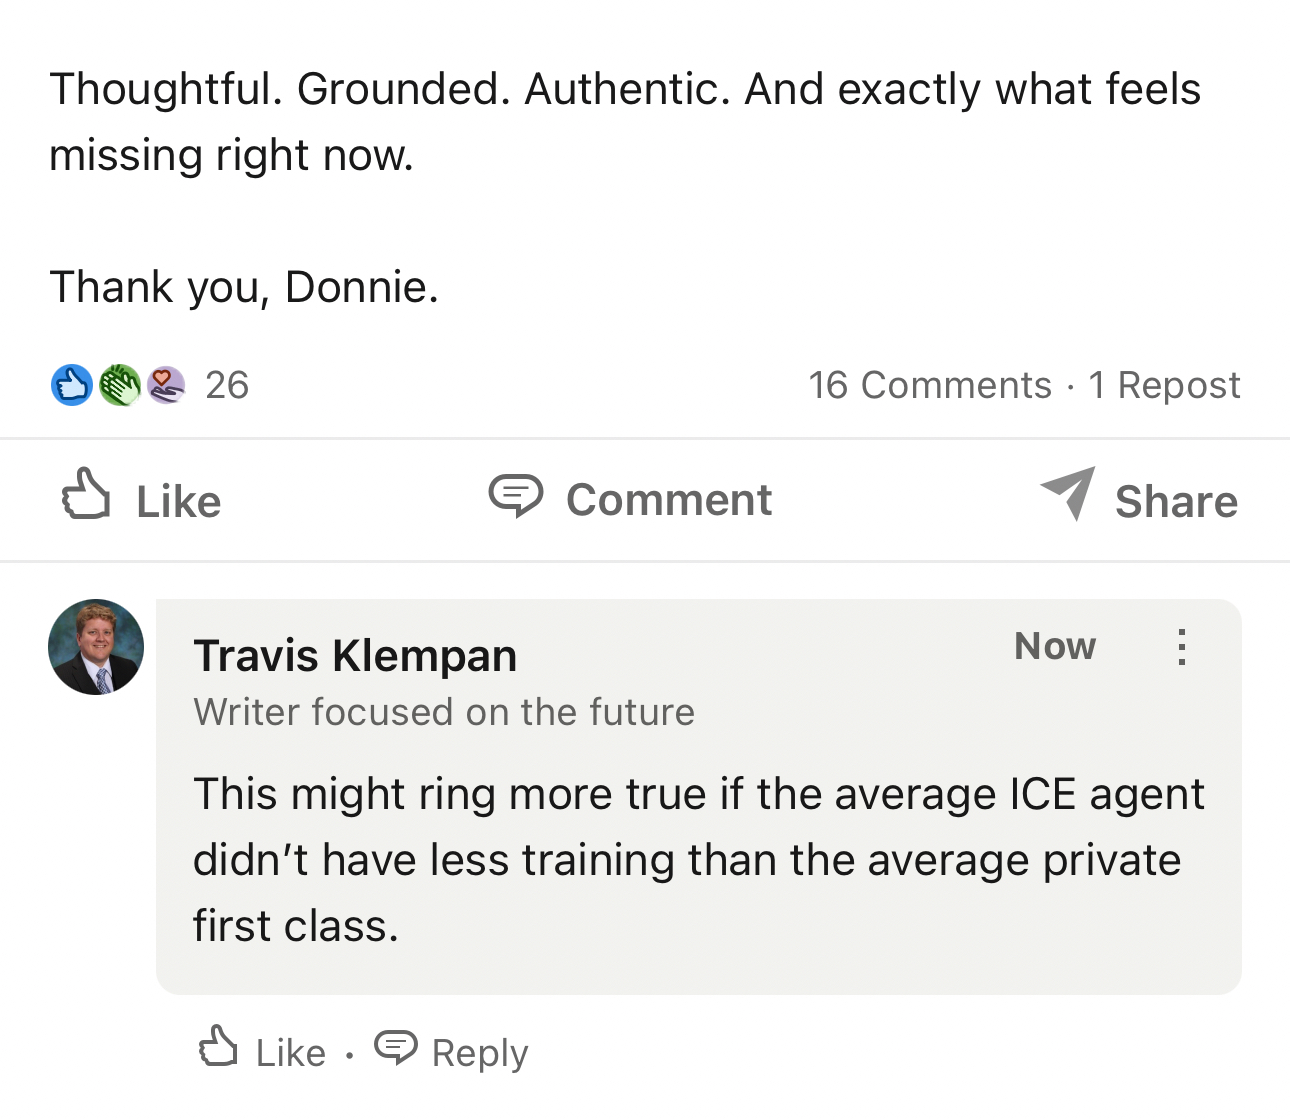1290x1119 pixels.
Task: View the 1 Repost link
Action: (x=1164, y=385)
